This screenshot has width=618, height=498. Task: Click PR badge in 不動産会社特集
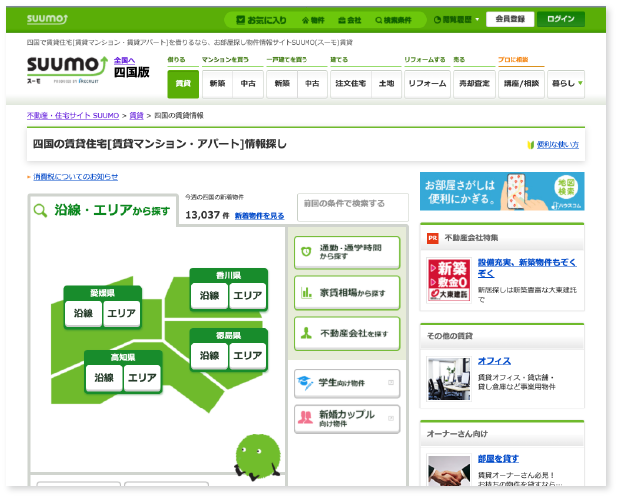pos(433,238)
